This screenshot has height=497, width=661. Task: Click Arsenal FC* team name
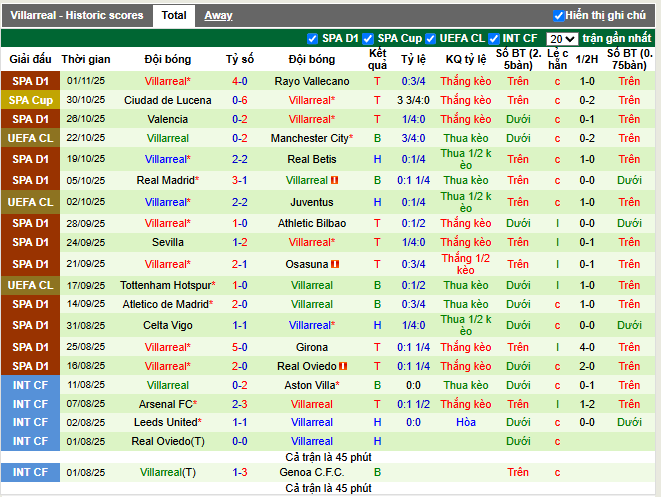[x=167, y=404]
